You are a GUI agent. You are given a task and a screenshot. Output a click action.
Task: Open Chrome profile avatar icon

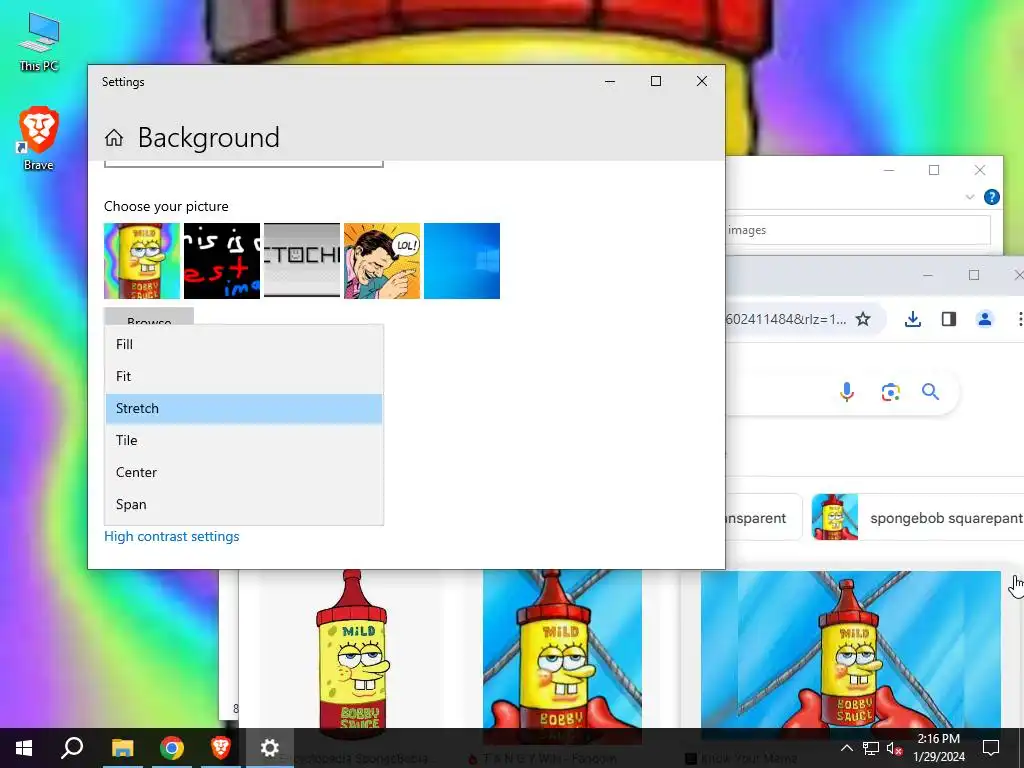click(x=985, y=319)
